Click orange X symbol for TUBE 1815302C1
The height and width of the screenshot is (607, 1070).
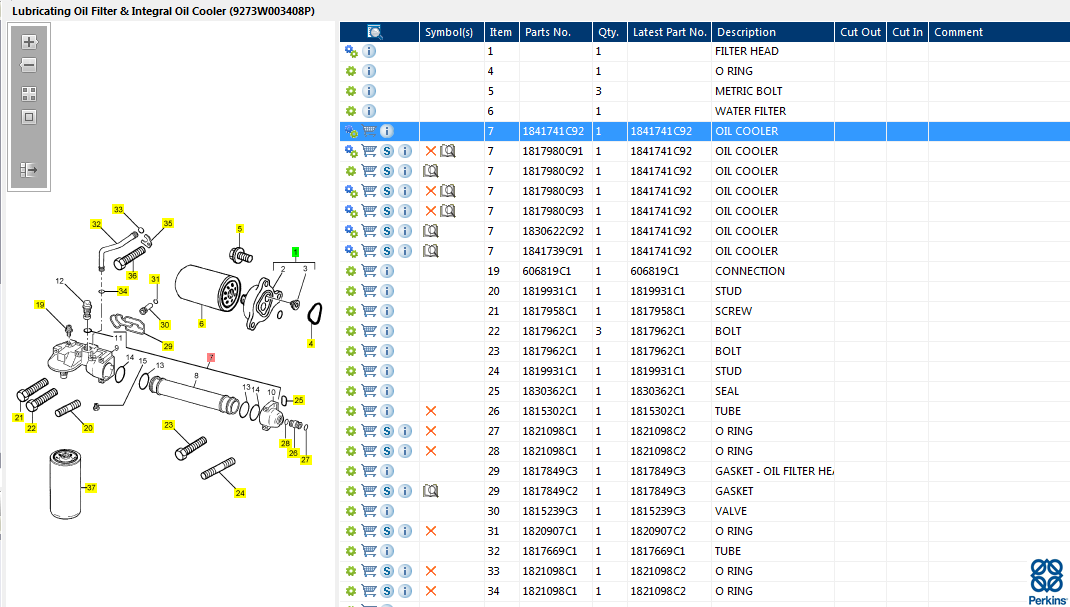click(431, 411)
